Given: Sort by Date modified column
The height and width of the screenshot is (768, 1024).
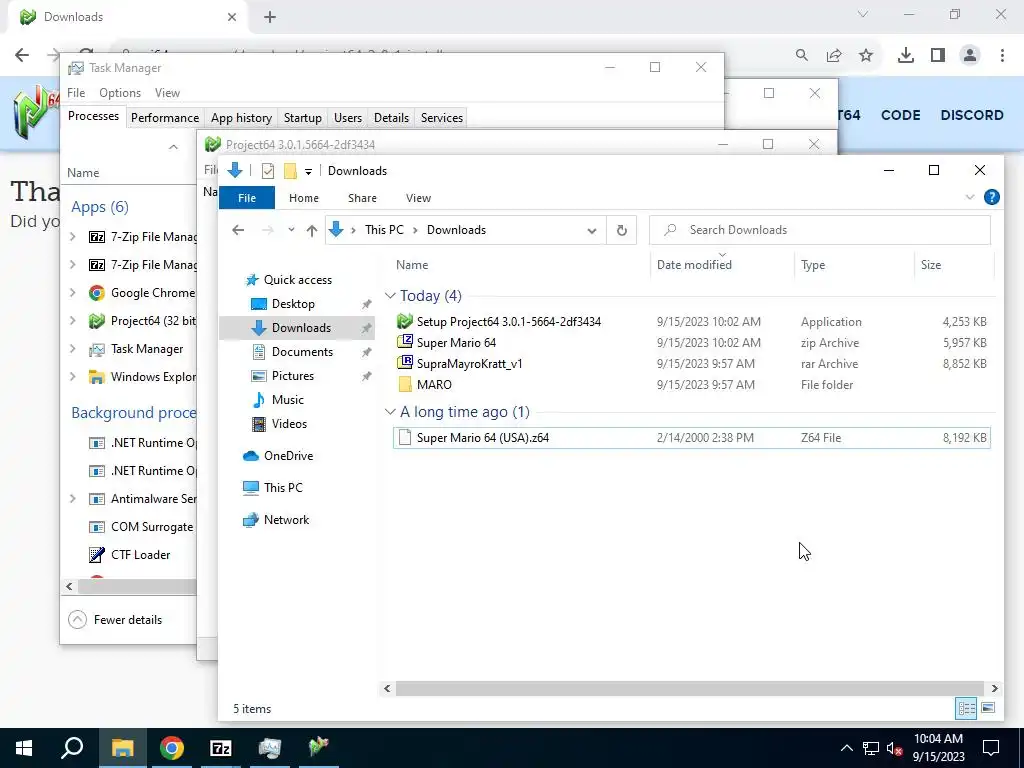Looking at the screenshot, I should coord(694,264).
